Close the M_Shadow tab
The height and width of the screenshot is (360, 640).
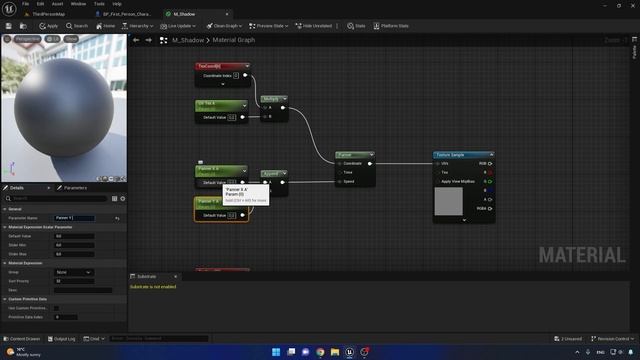tap(227, 14)
